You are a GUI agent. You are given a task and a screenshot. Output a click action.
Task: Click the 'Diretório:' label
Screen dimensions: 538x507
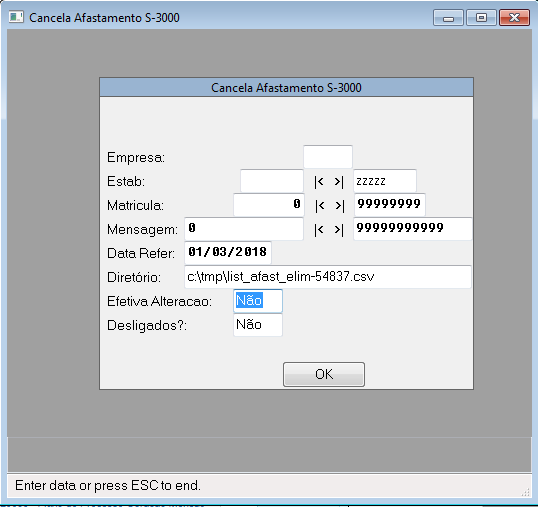(x=134, y=277)
